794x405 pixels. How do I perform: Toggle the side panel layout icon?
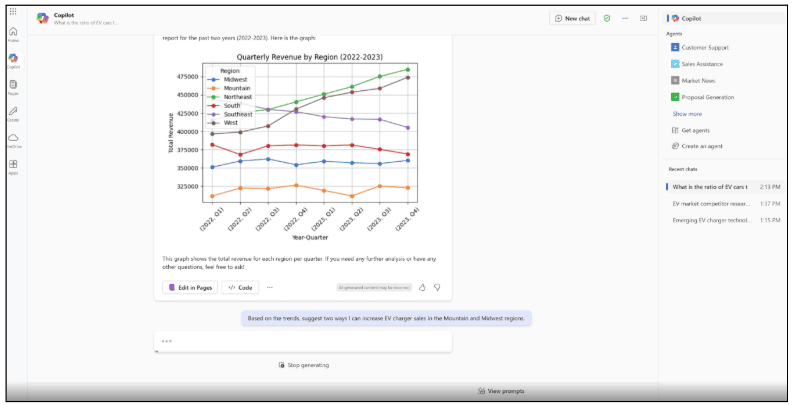pyautogui.click(x=643, y=18)
